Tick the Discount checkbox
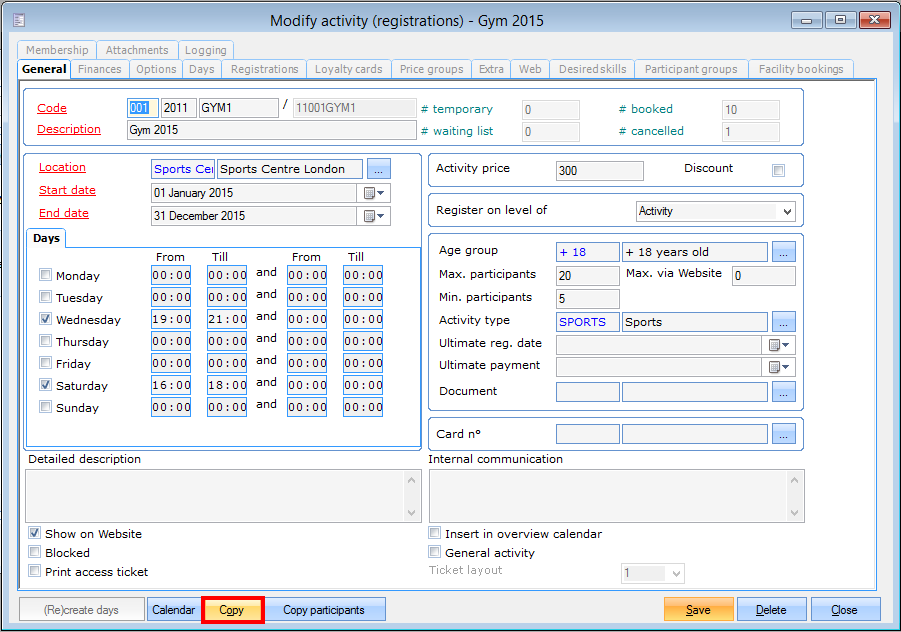The image size is (901, 632). coord(778,171)
